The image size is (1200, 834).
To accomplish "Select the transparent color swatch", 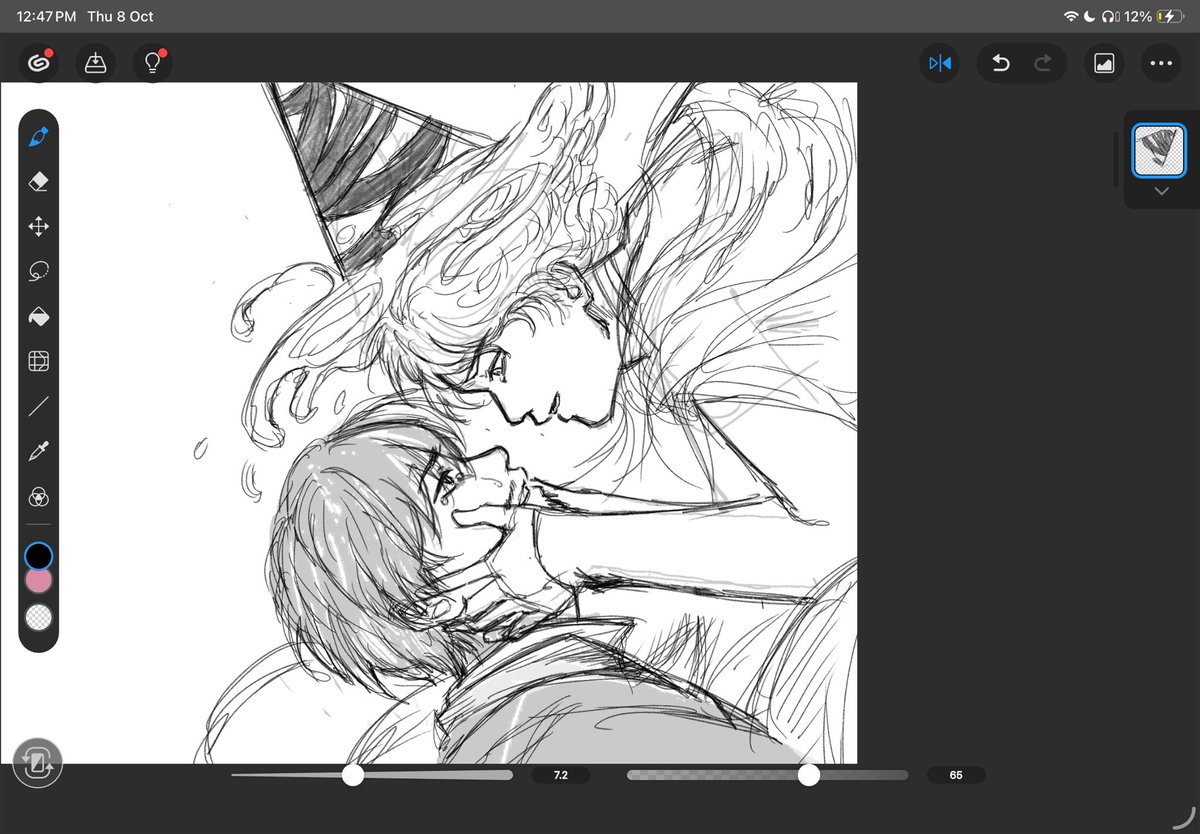I will [39, 617].
